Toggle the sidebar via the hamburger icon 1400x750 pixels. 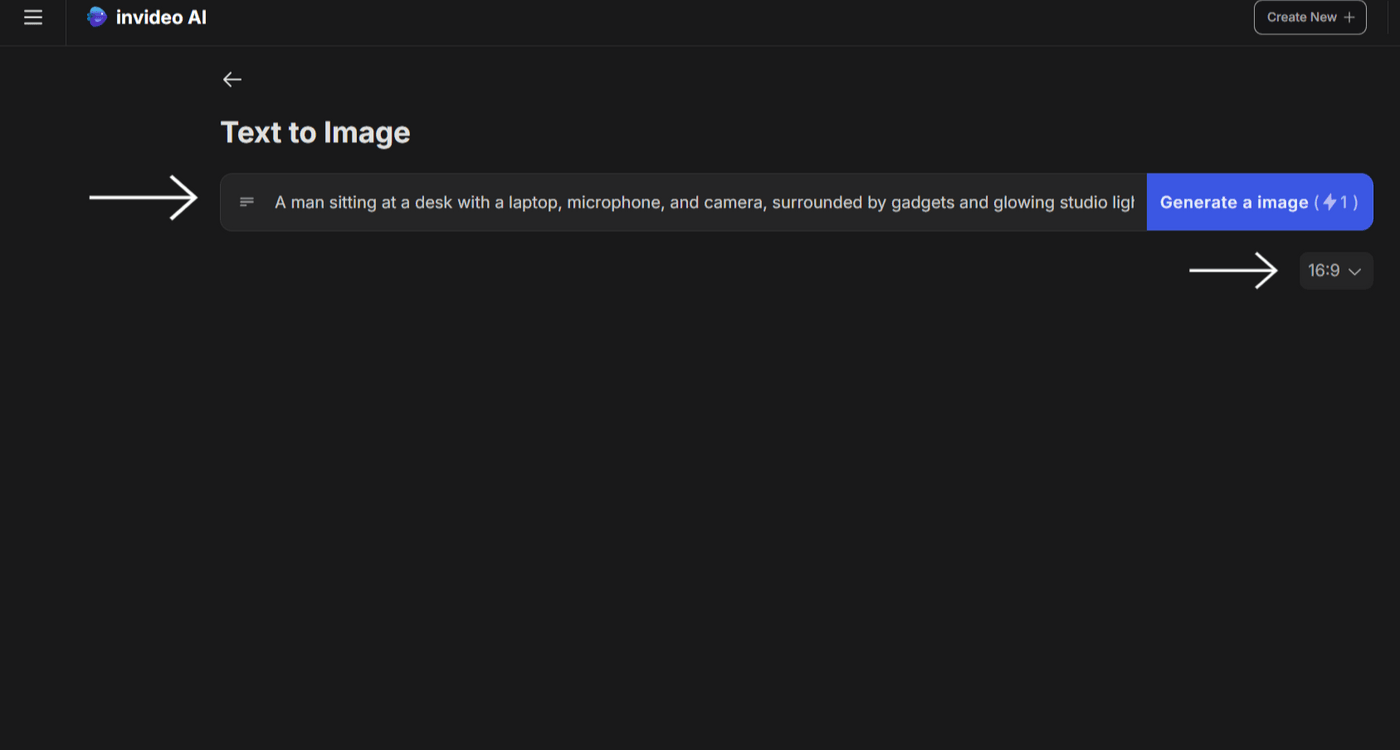pos(33,17)
